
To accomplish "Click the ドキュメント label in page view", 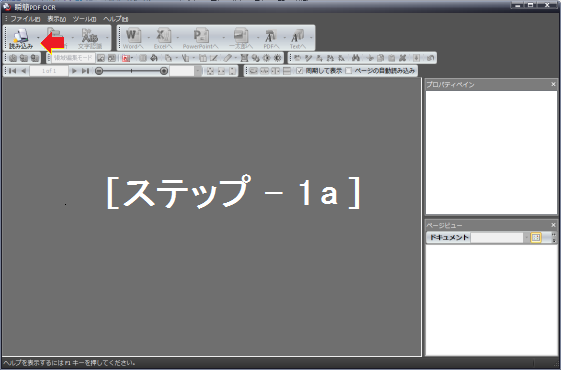I will [x=449, y=237].
